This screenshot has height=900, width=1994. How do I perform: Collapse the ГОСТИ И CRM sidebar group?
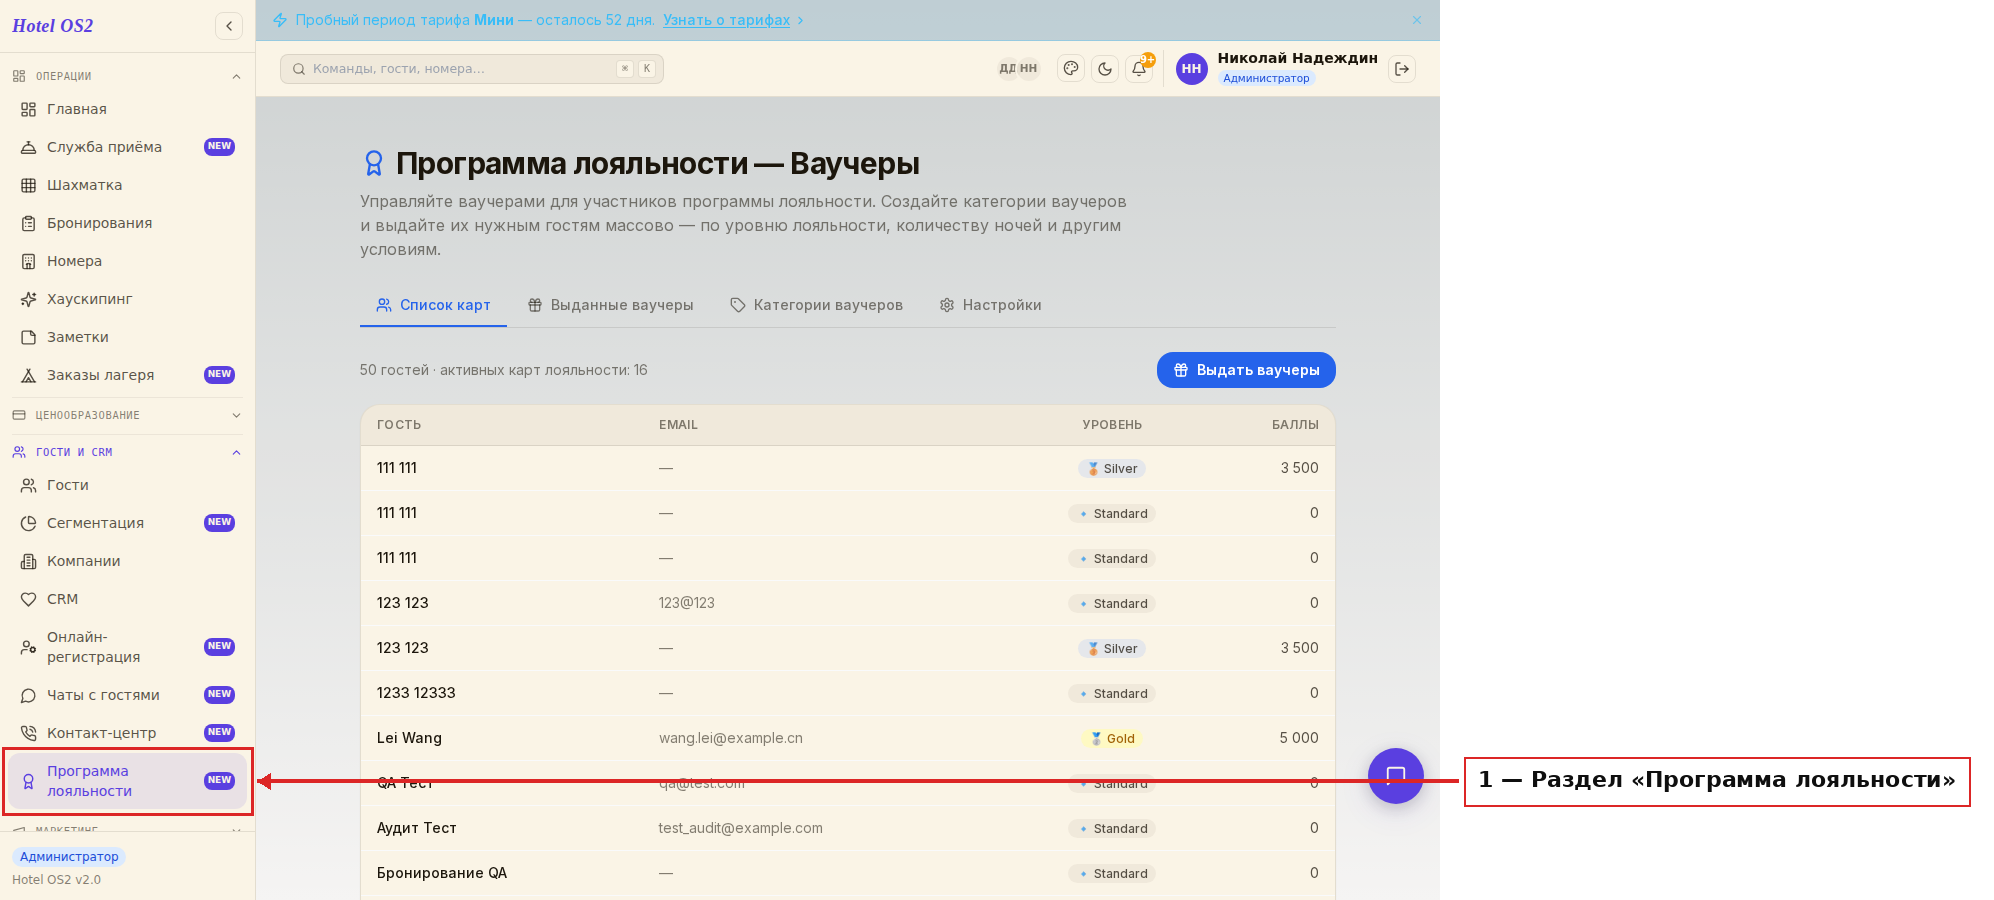click(127, 452)
